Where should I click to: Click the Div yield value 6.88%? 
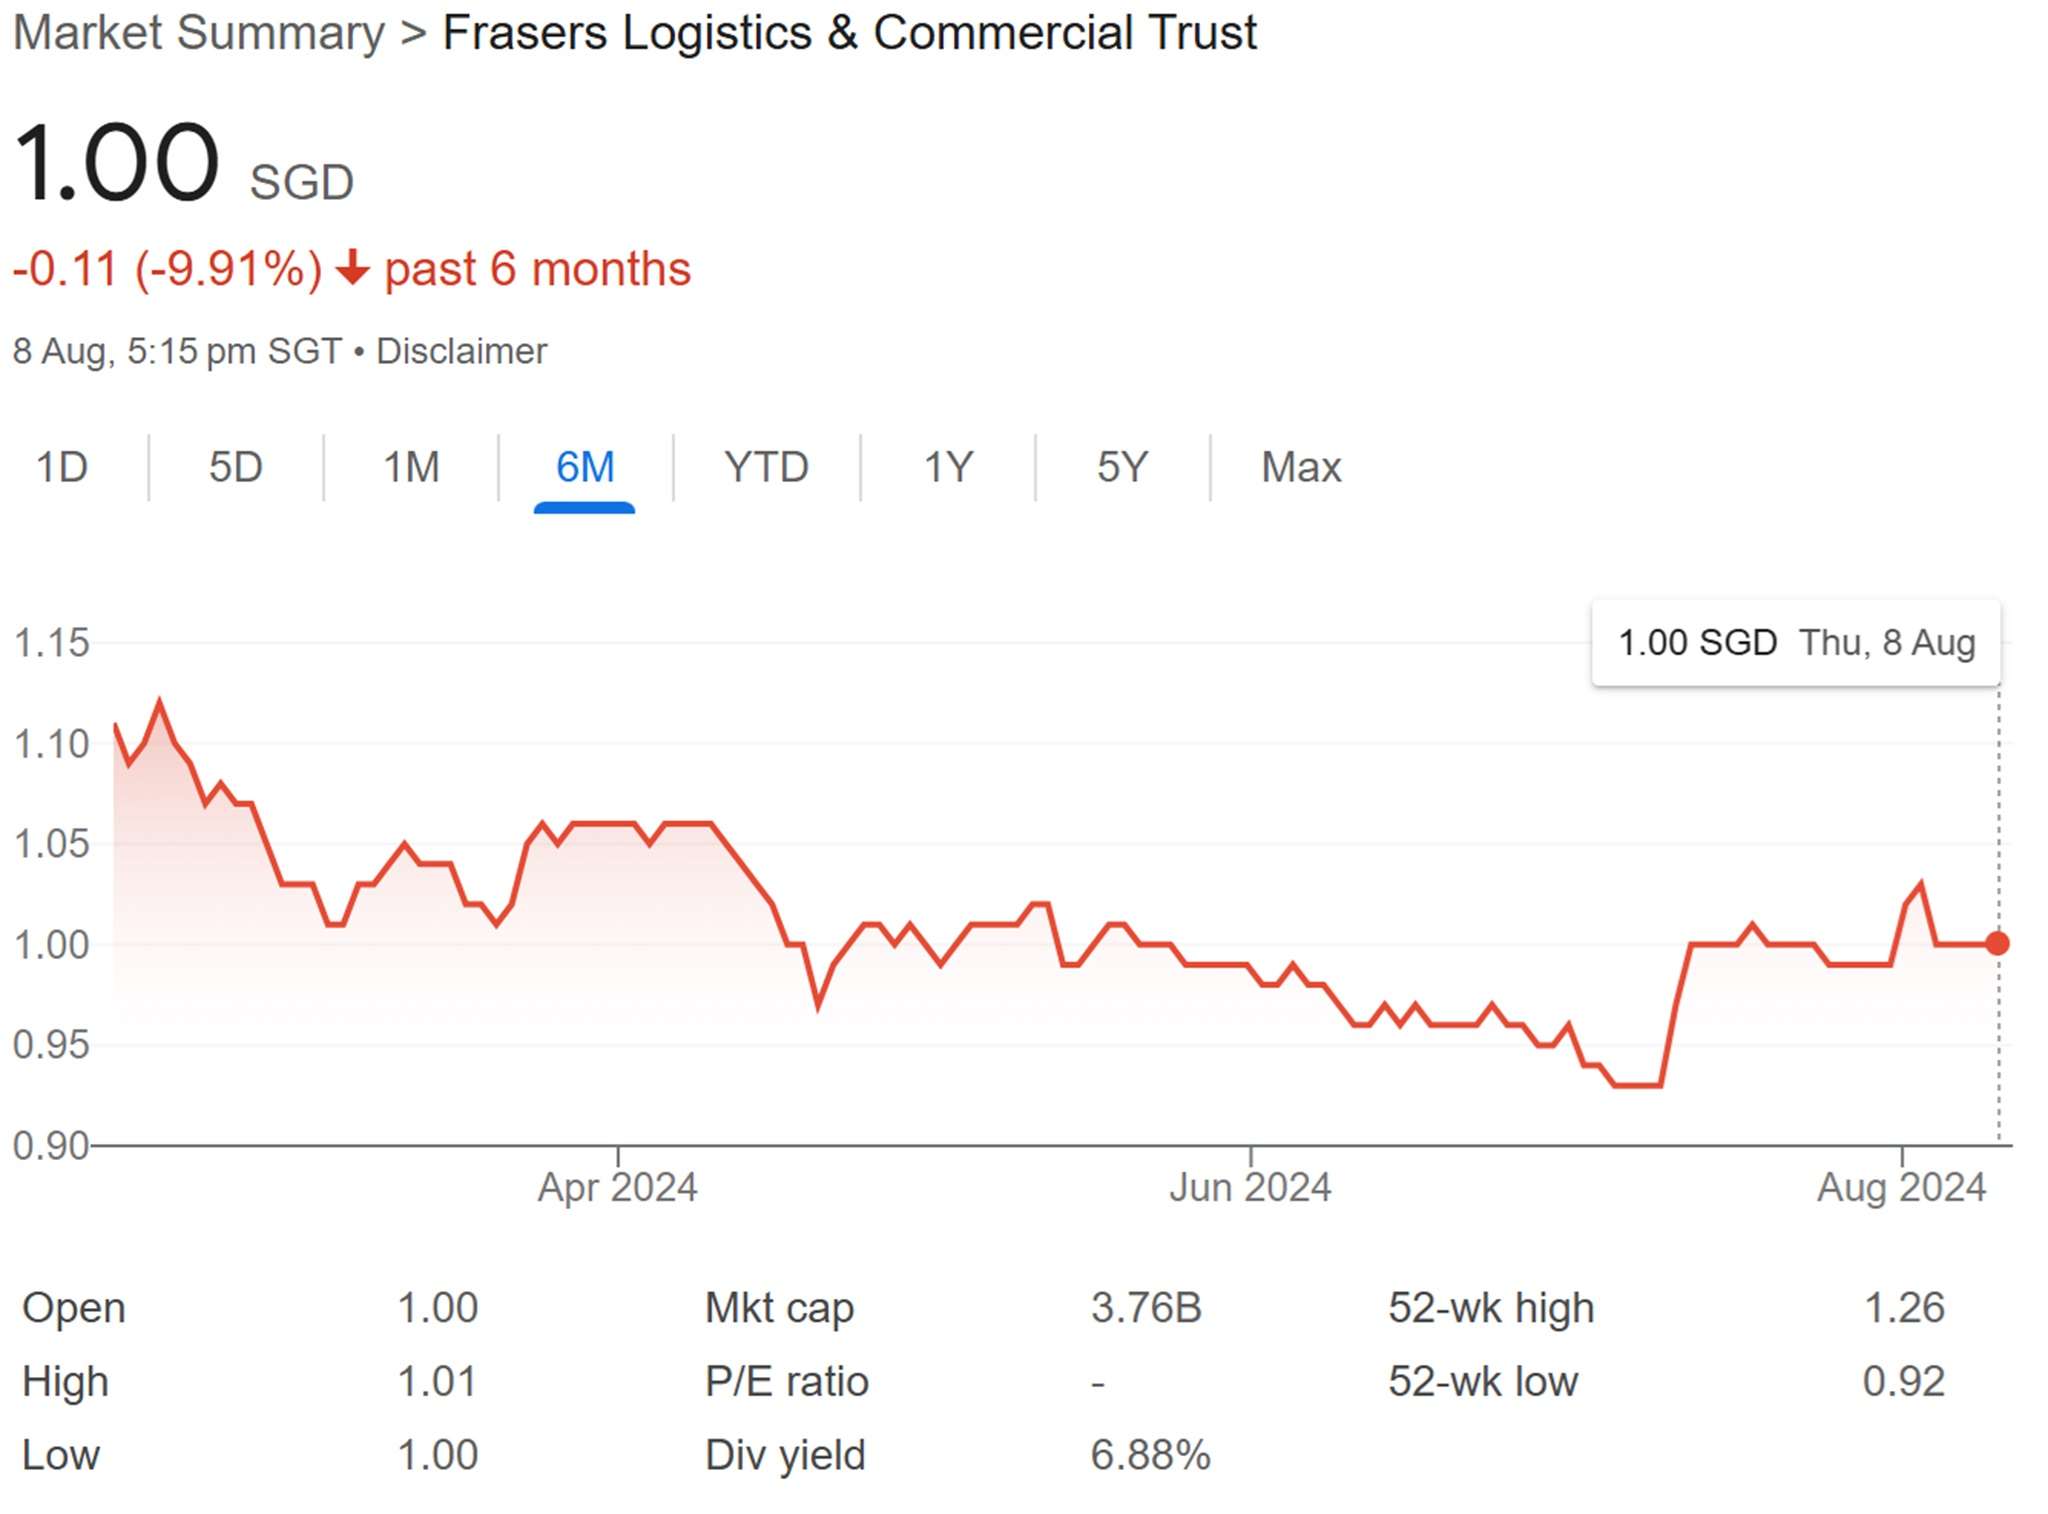pos(1150,1455)
